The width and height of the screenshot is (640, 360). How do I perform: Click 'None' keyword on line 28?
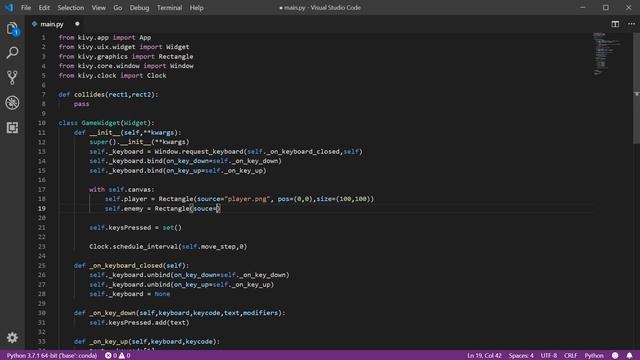162,294
